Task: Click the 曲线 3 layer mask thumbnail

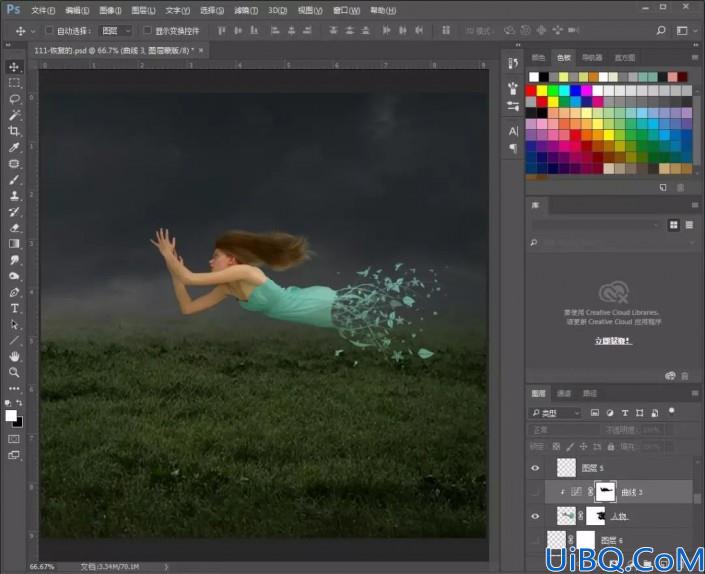Action: pos(605,492)
